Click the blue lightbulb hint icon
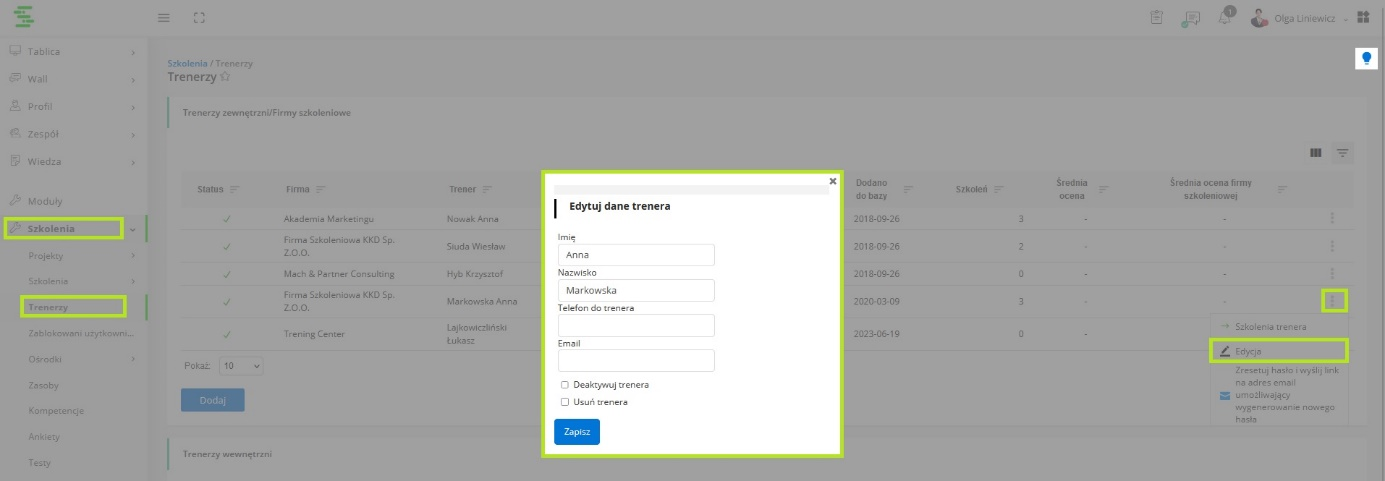 (1366, 59)
